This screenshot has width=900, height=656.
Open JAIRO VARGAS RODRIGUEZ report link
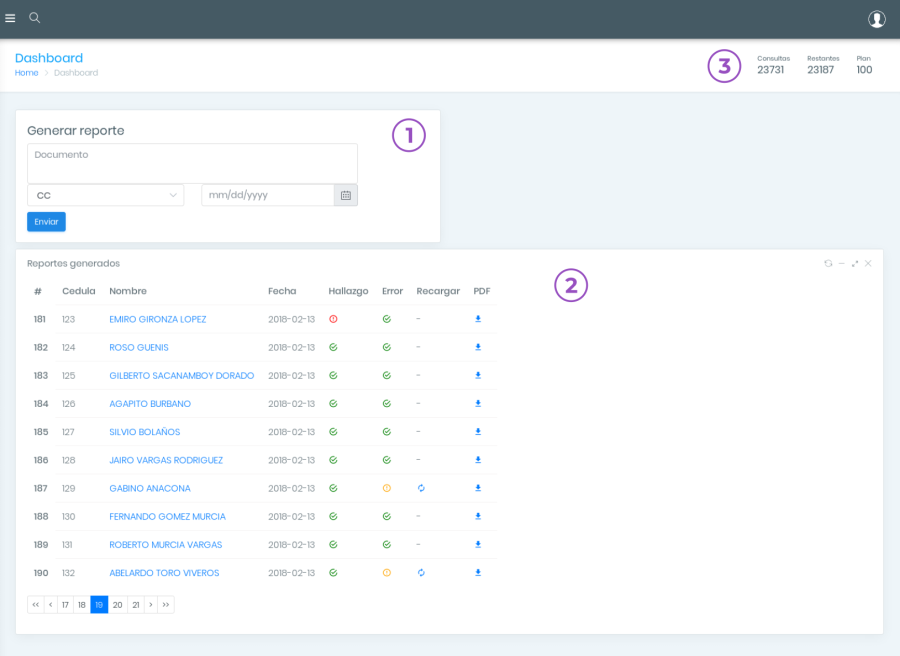[x=166, y=460]
